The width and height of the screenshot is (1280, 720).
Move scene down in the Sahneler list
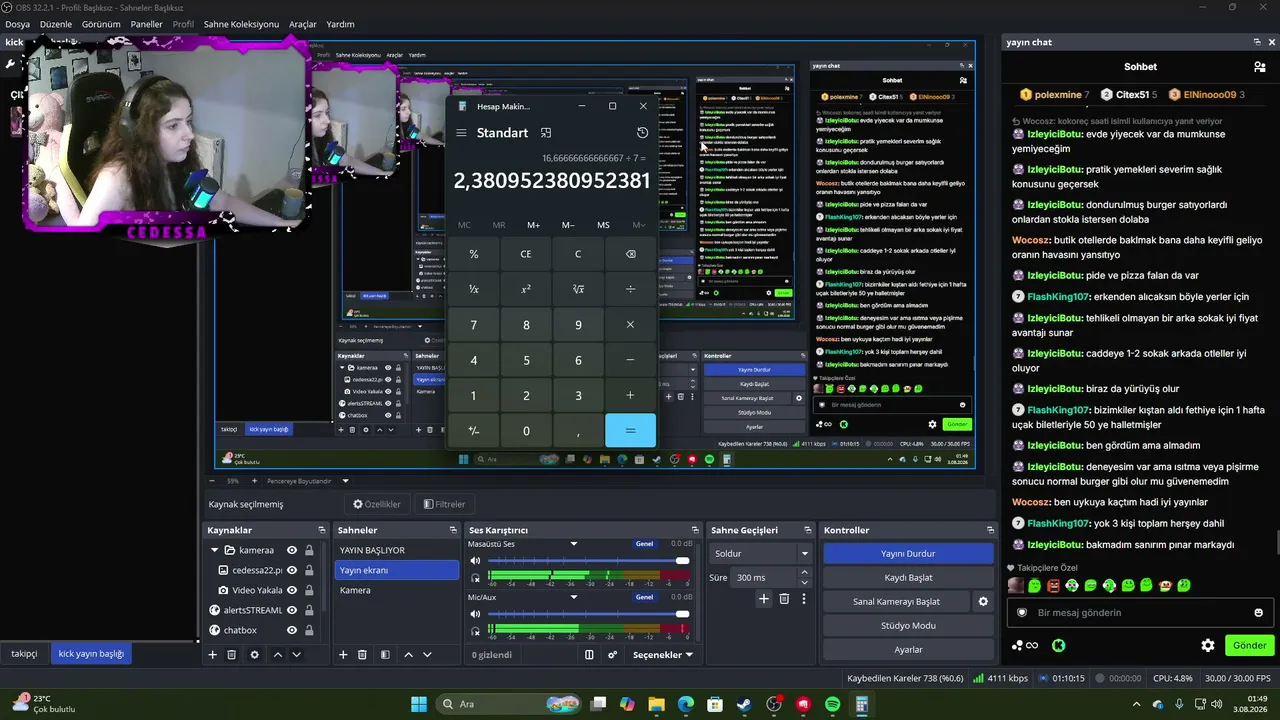427,655
